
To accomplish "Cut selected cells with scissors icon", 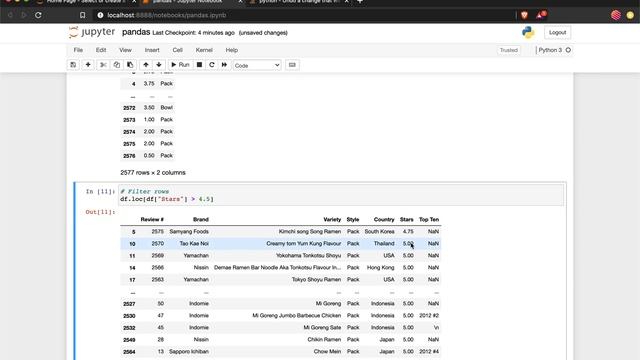I will coord(103,65).
